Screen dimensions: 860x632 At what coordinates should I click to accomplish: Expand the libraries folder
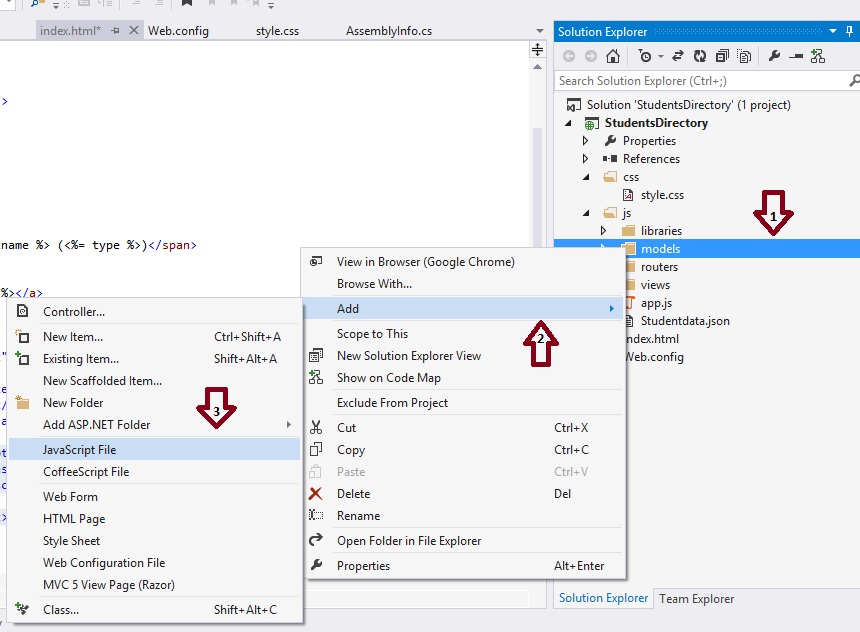point(603,231)
